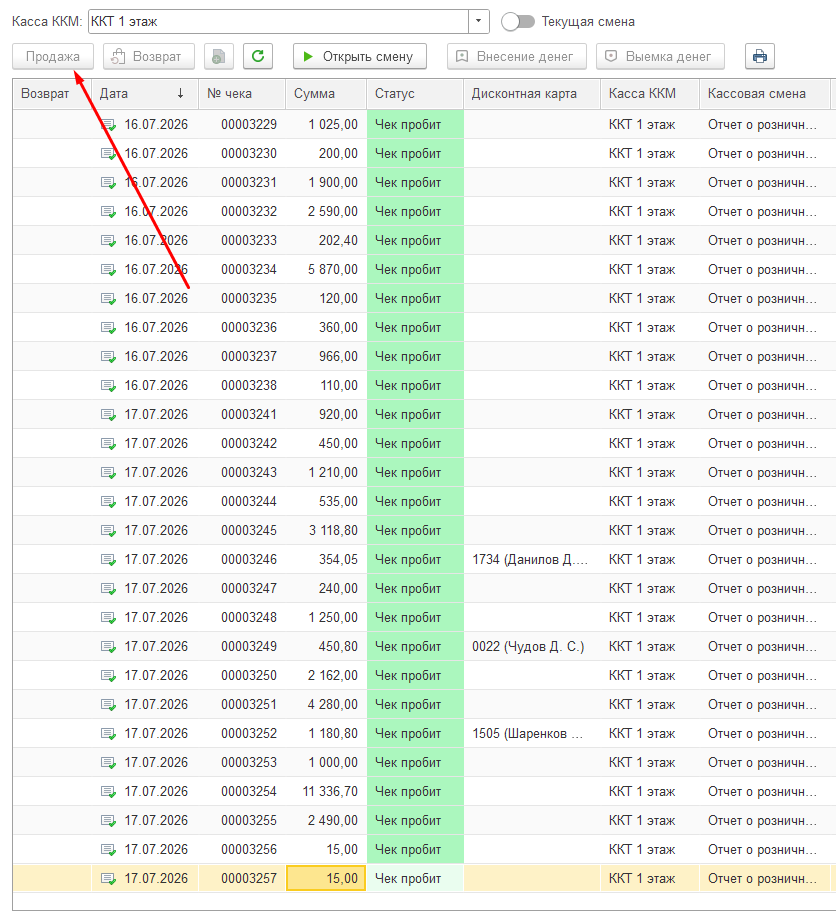Click the sum 1 210,00 cell
Screen dimensions: 836x913
pyautogui.click(x=326, y=473)
